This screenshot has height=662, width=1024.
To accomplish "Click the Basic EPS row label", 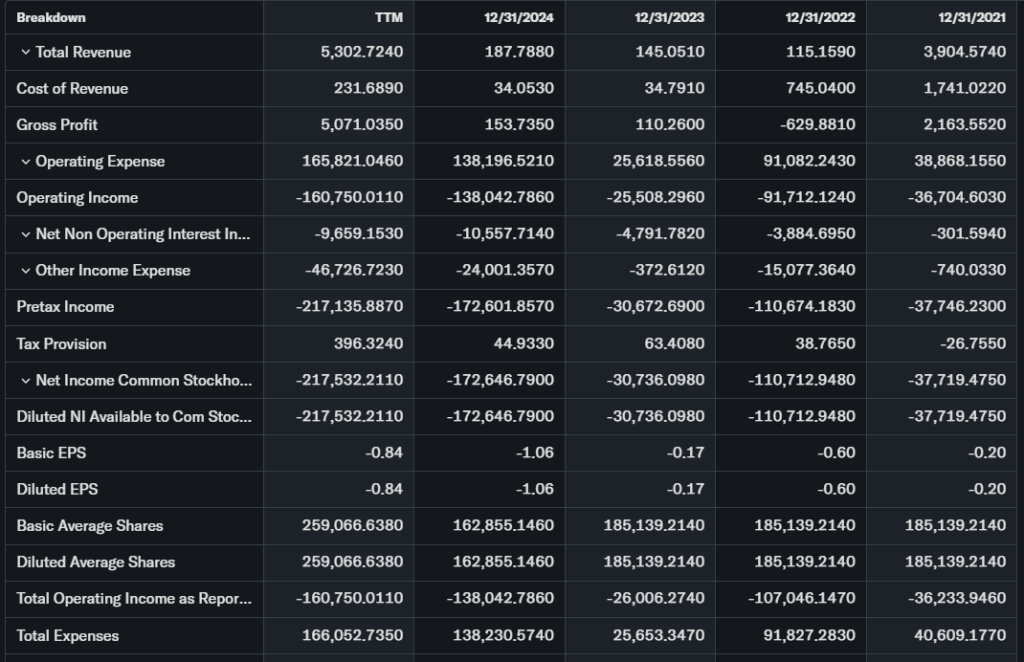I will [51, 453].
